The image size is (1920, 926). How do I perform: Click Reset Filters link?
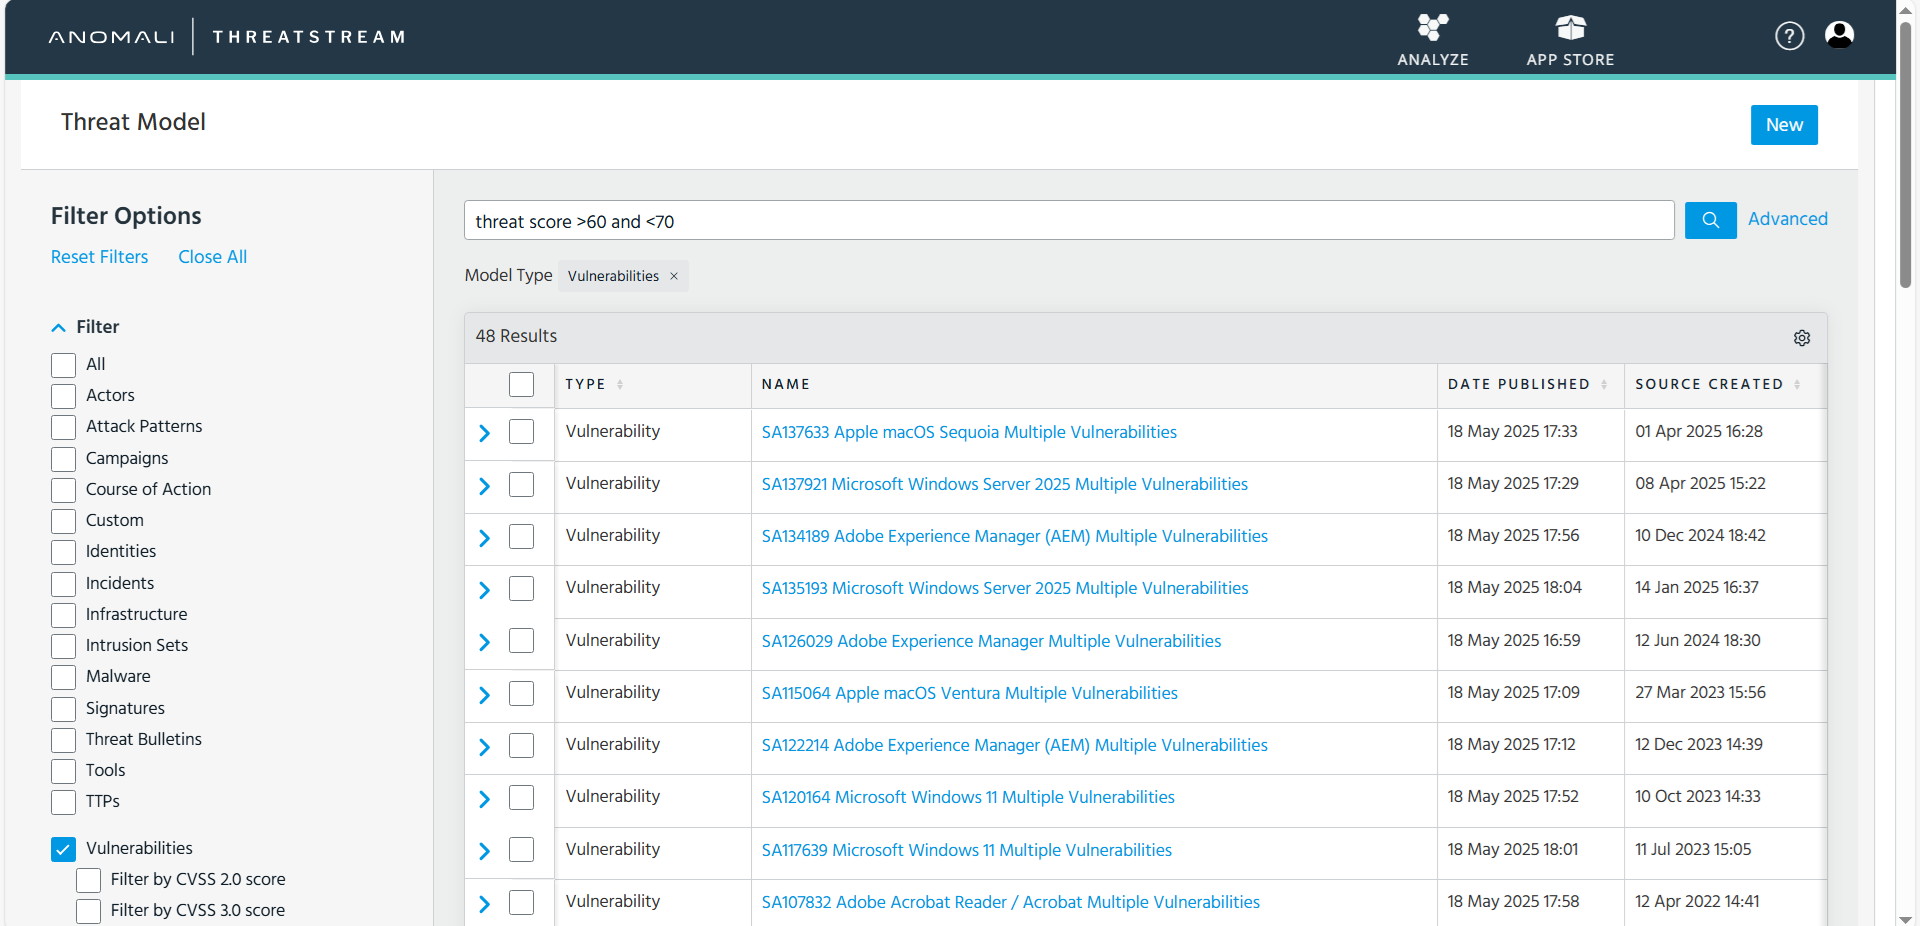tap(99, 257)
